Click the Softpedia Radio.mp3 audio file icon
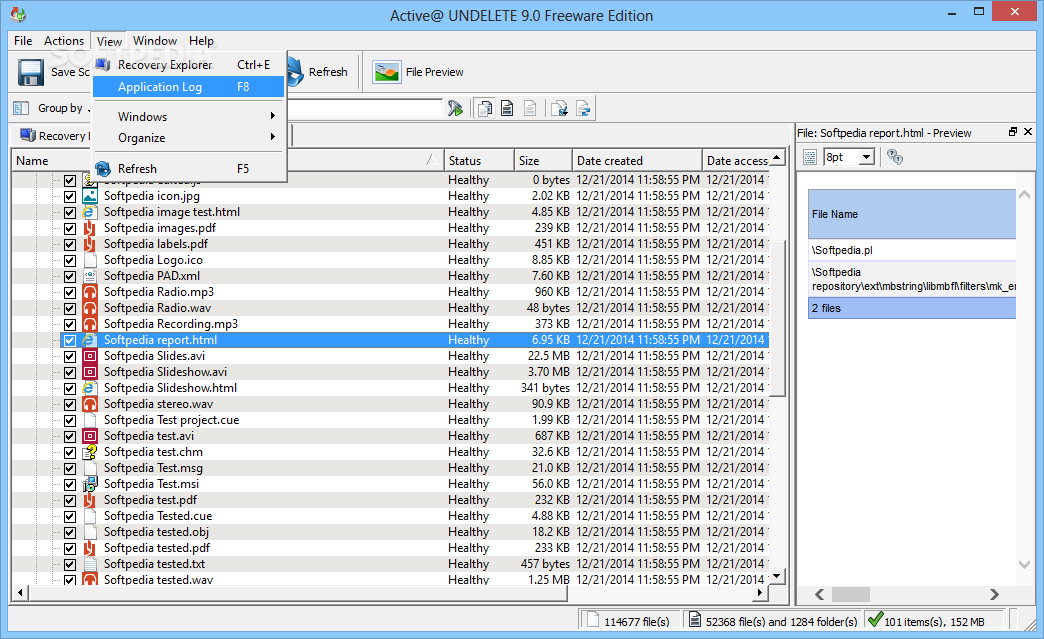The image size is (1044, 639). [x=90, y=292]
